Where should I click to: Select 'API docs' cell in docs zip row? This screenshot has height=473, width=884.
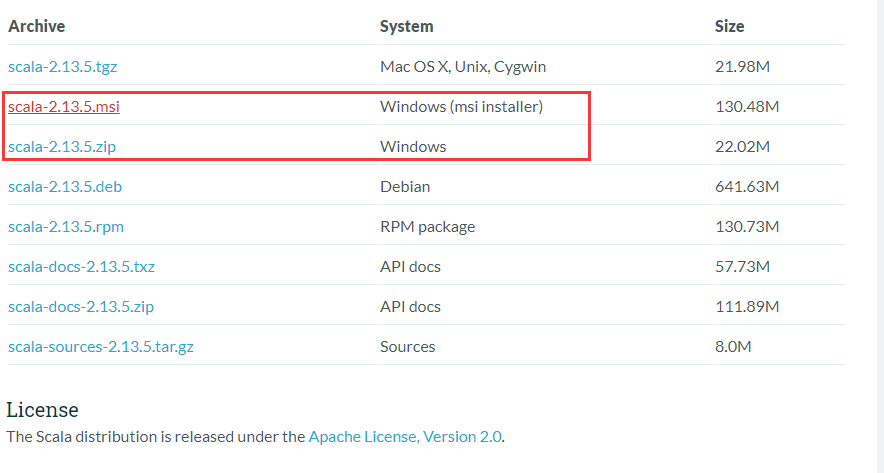pyautogui.click(x=410, y=307)
